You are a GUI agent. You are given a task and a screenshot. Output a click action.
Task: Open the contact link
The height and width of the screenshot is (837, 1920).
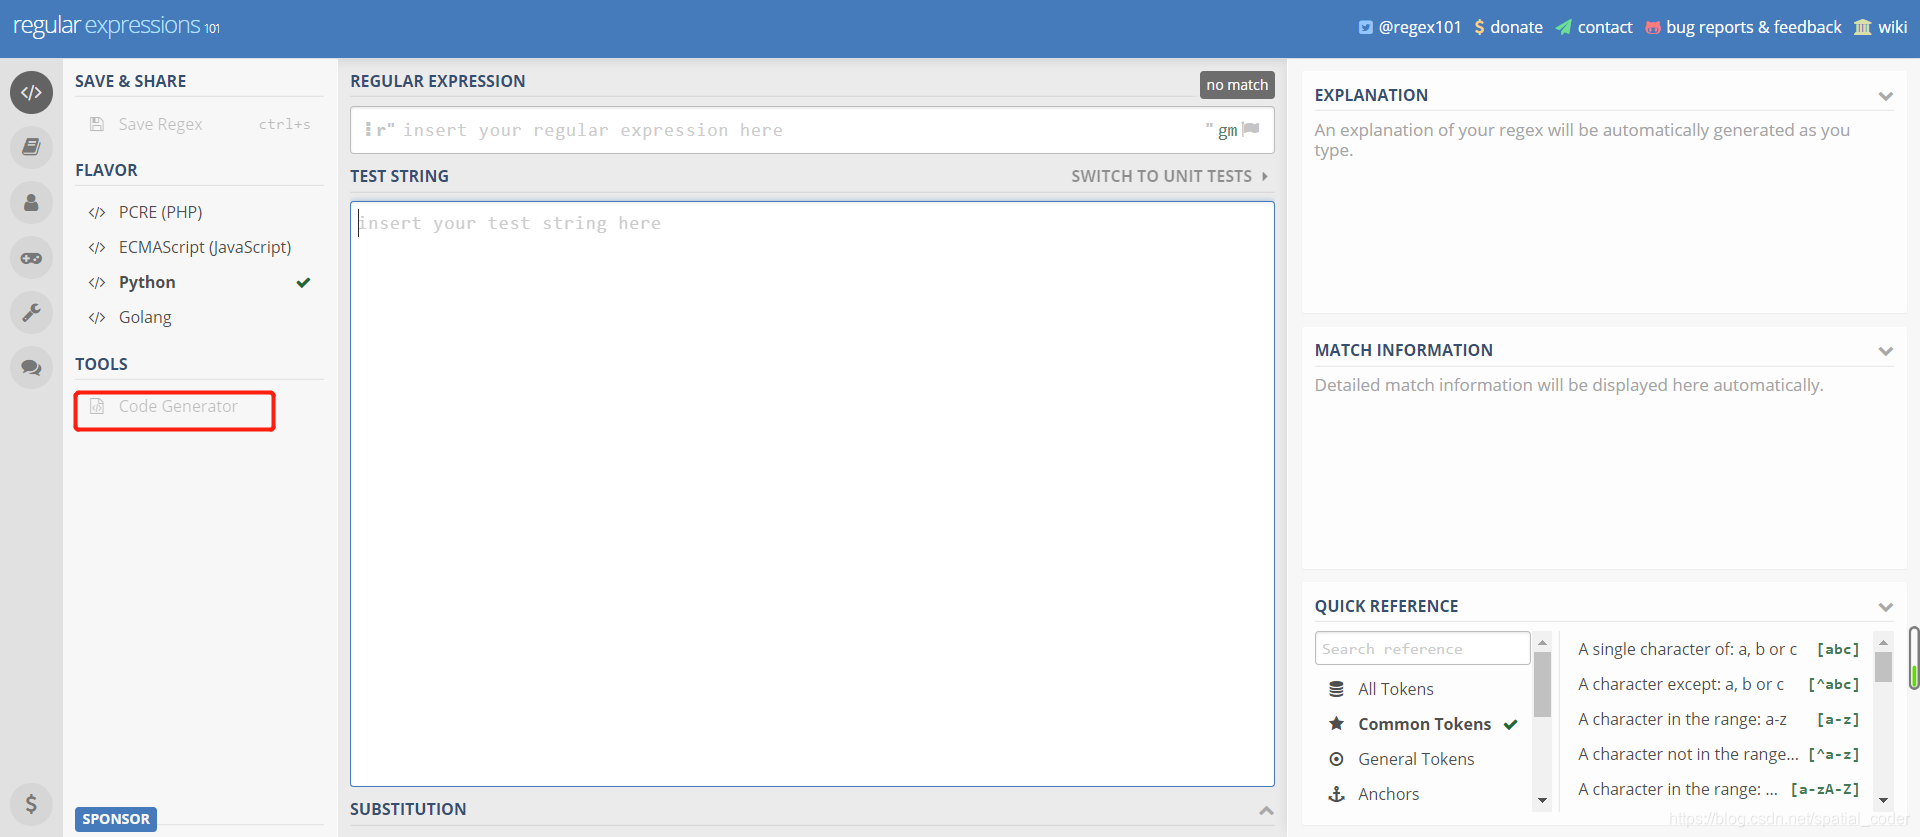(1594, 28)
